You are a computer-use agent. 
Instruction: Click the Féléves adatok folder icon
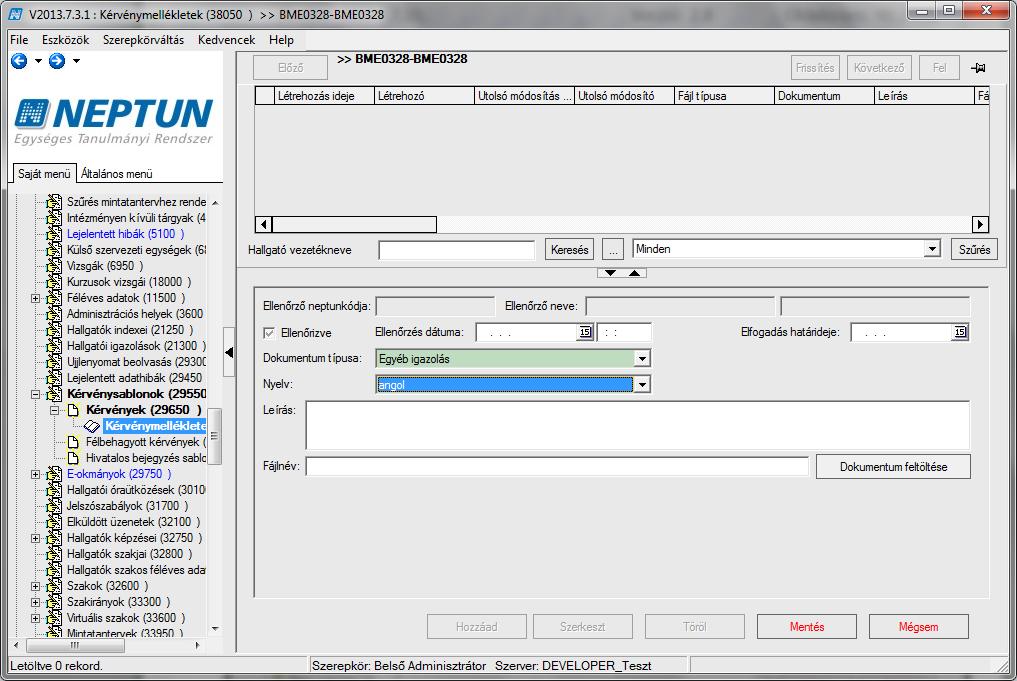(54, 298)
